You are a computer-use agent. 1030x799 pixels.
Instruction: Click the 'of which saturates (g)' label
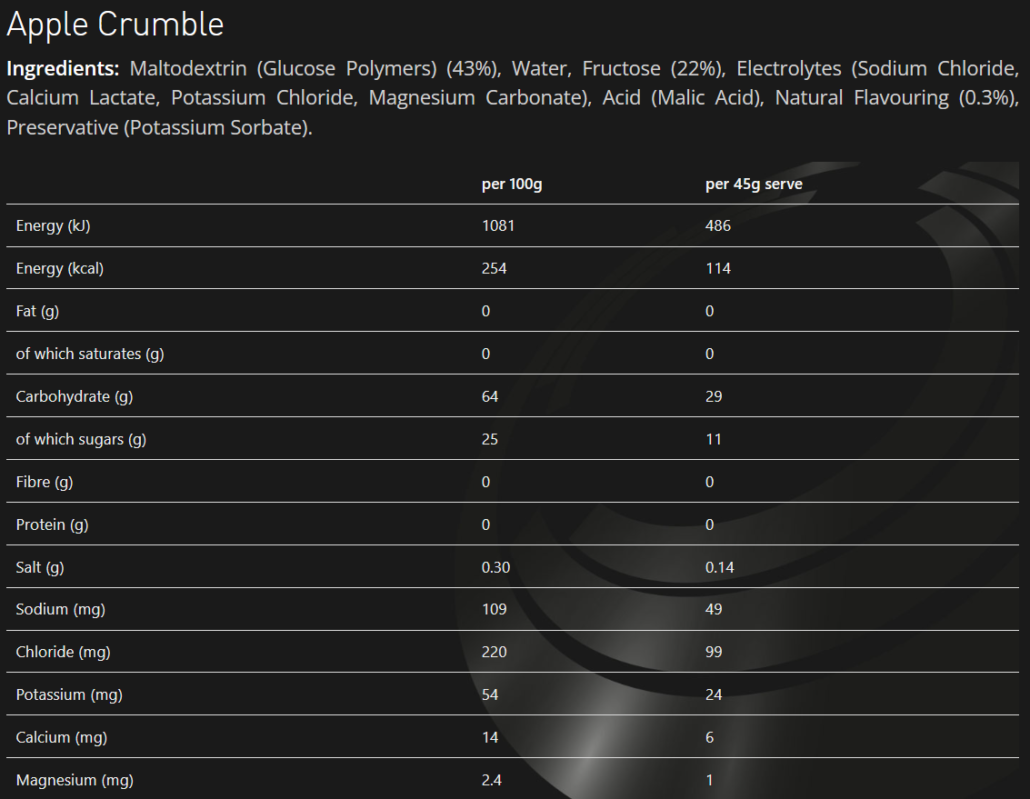[90, 354]
